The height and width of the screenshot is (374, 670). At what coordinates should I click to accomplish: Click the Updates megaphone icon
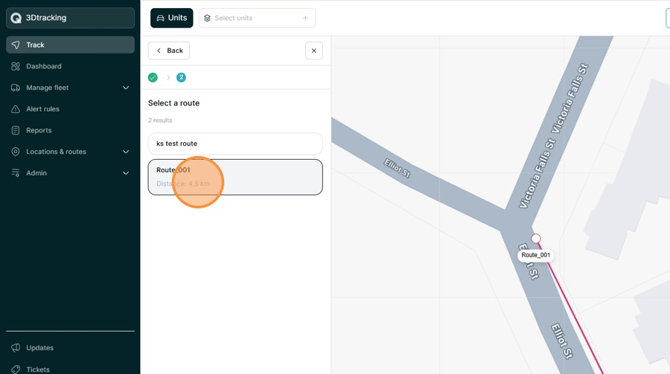pyautogui.click(x=15, y=348)
